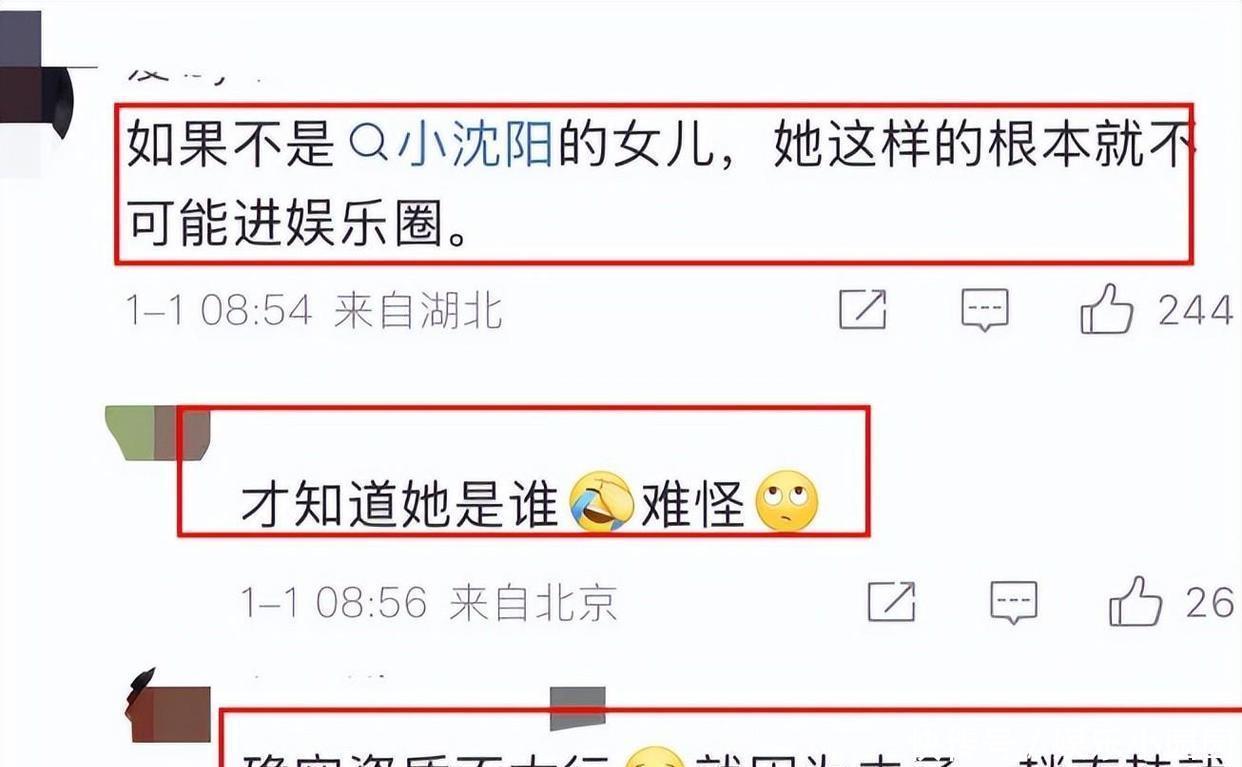Screen dimensions: 1242x767
Task: Open the reply icon on the 湖北 comment
Action: [x=984, y=310]
